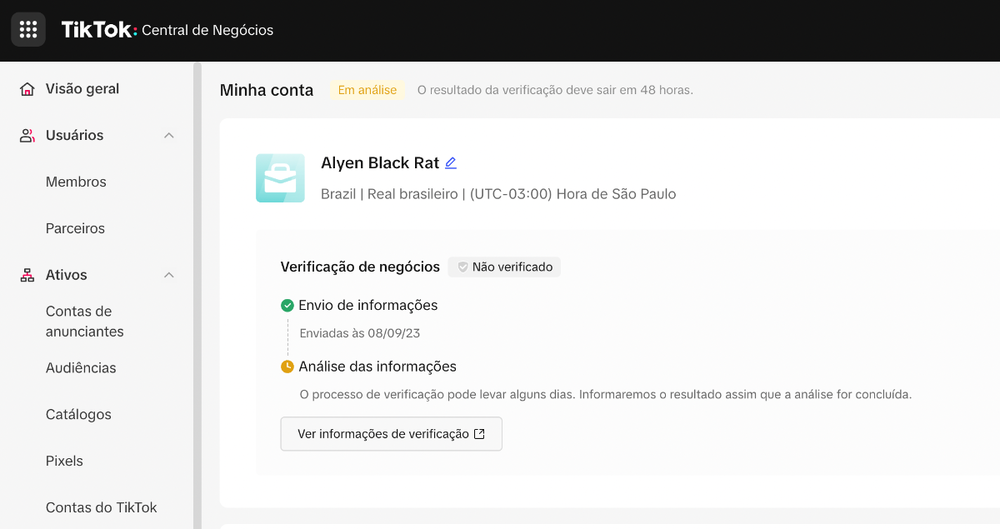
Task: Click the Não verificado badge
Action: (x=504, y=267)
